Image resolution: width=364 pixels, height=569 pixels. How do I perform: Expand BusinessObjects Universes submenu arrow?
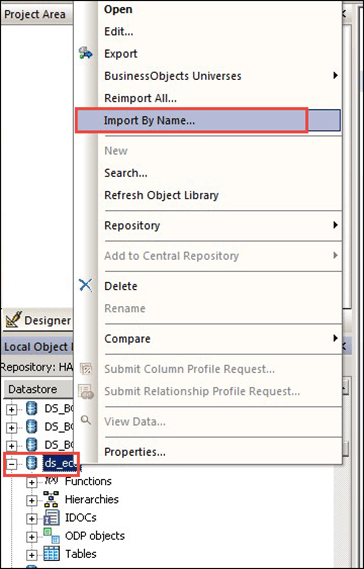tap(335, 76)
